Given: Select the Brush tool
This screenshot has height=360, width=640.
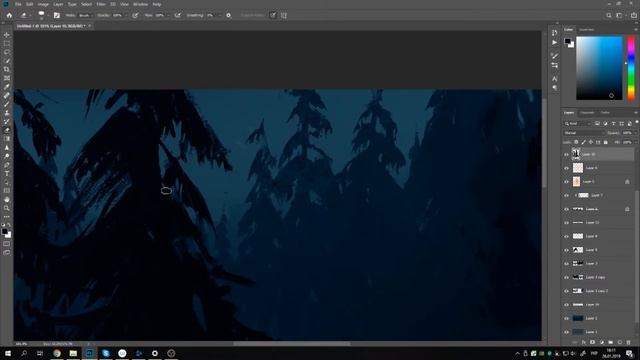Looking at the screenshot, I should click(x=7, y=104).
